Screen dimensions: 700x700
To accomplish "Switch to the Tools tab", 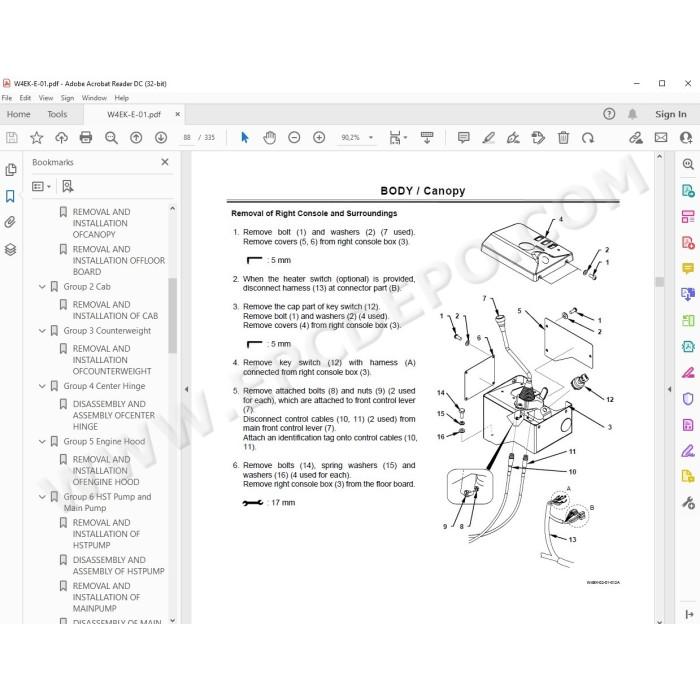I will point(57,114).
